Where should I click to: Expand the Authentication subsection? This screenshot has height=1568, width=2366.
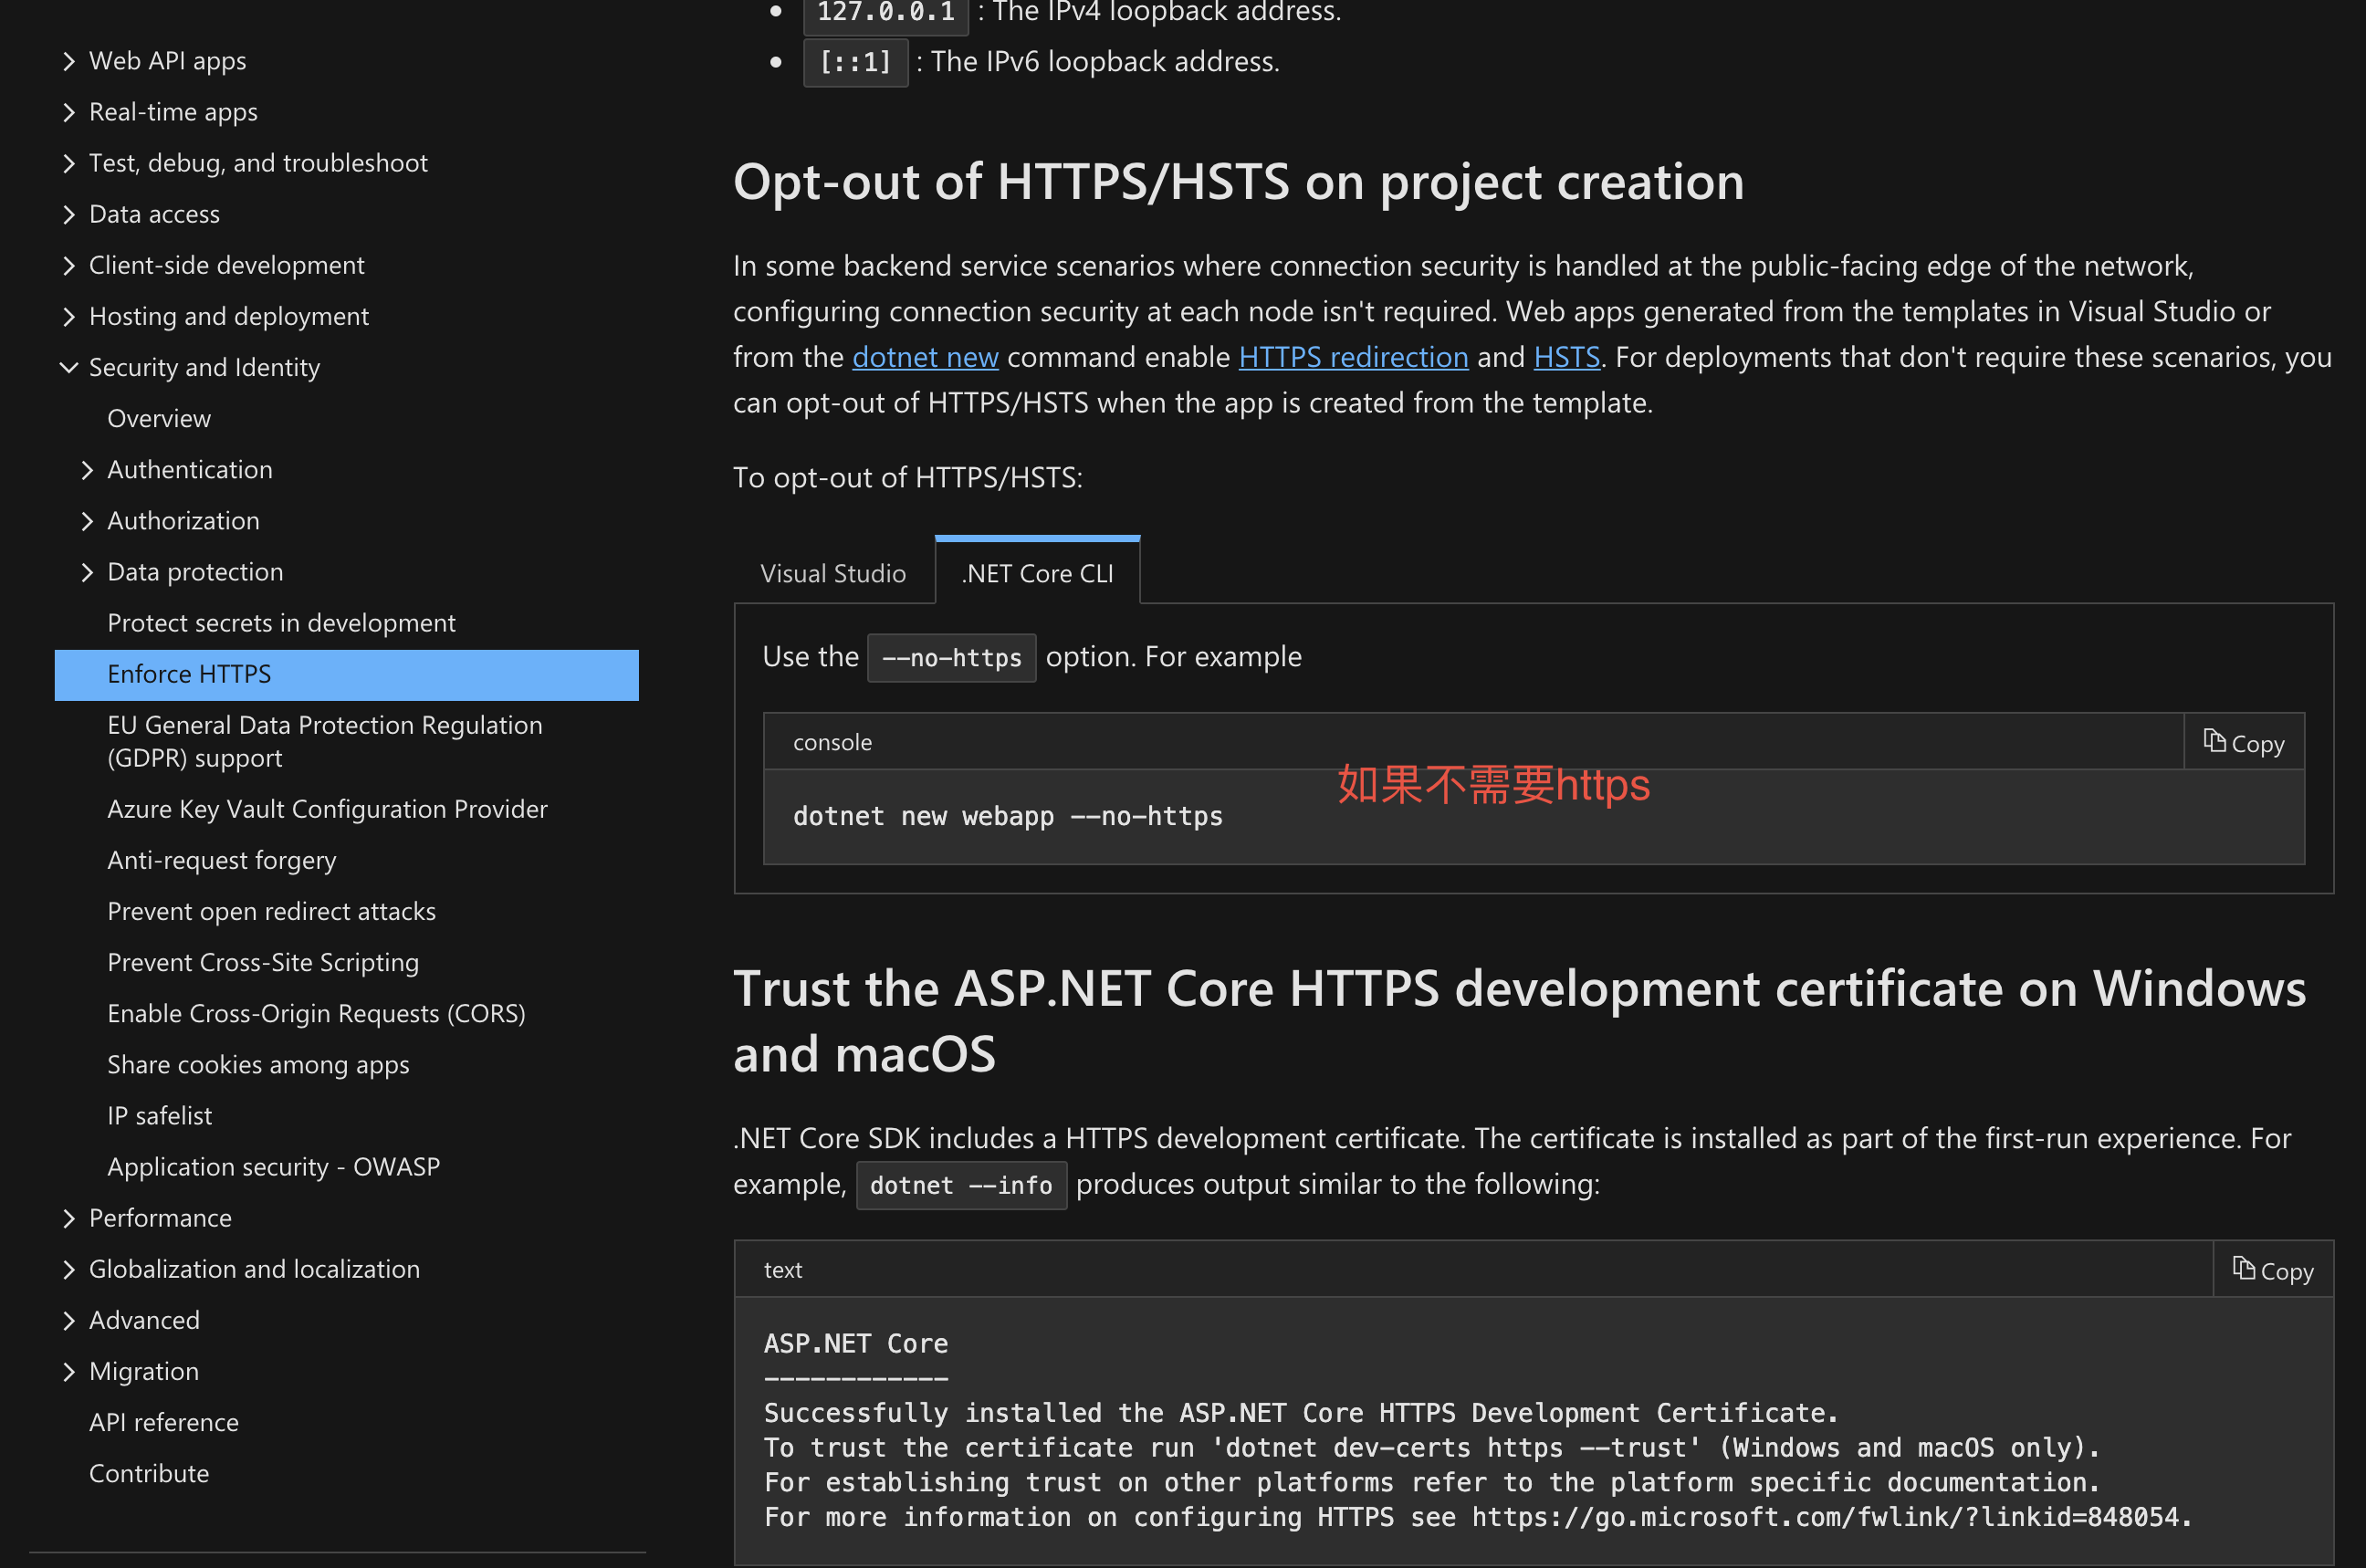pos(87,470)
